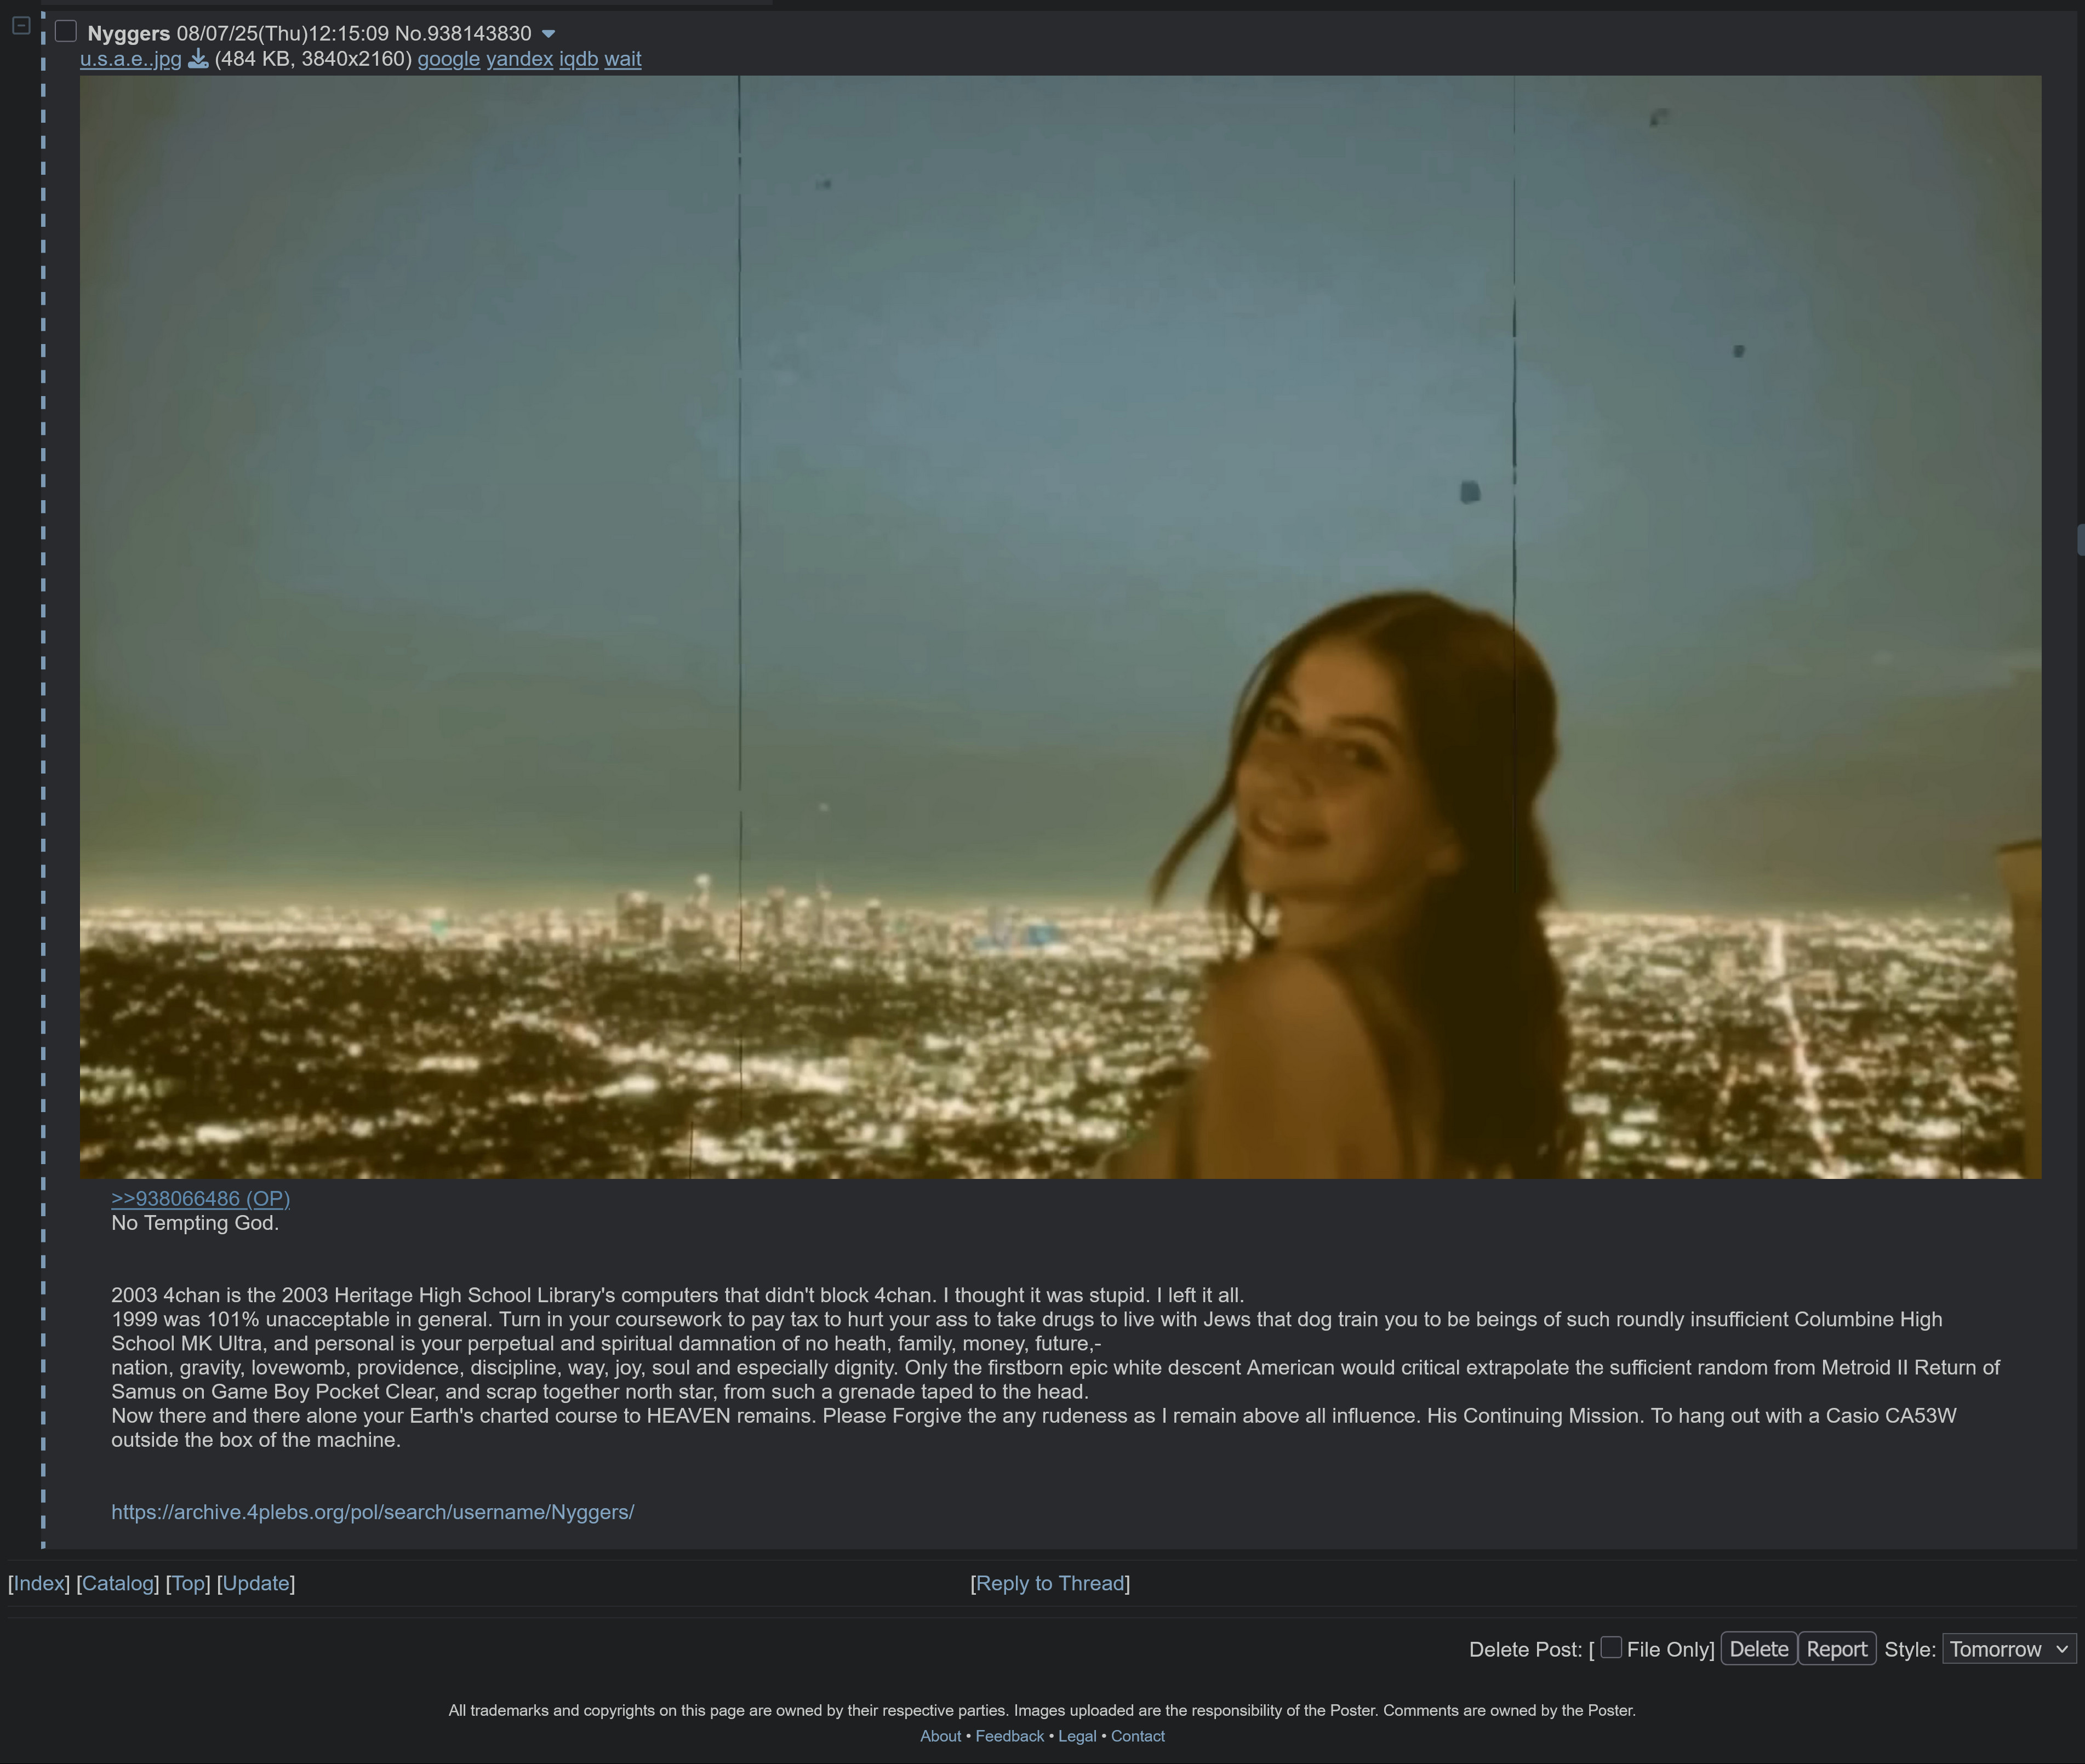Search image on wait
The image size is (2085, 1764).
[x=623, y=59]
